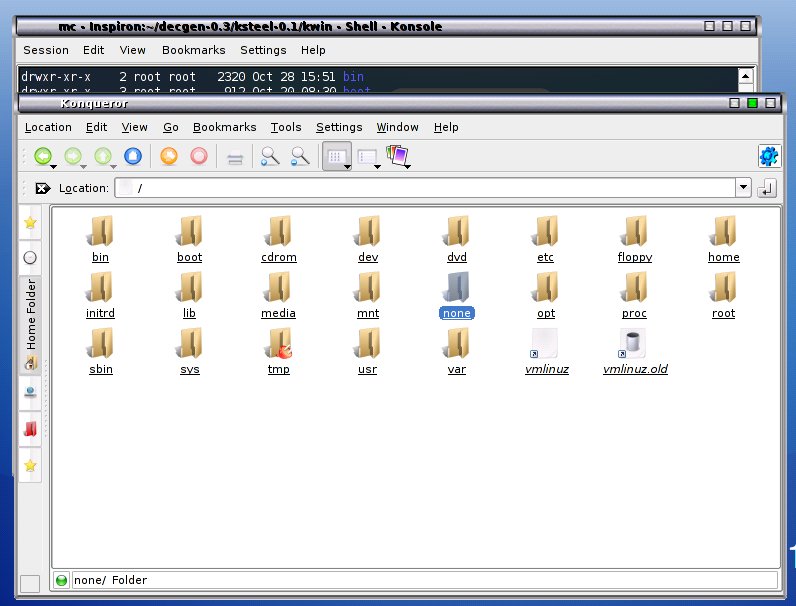Open the bin folder
This screenshot has height=606, width=796.
click(100, 239)
